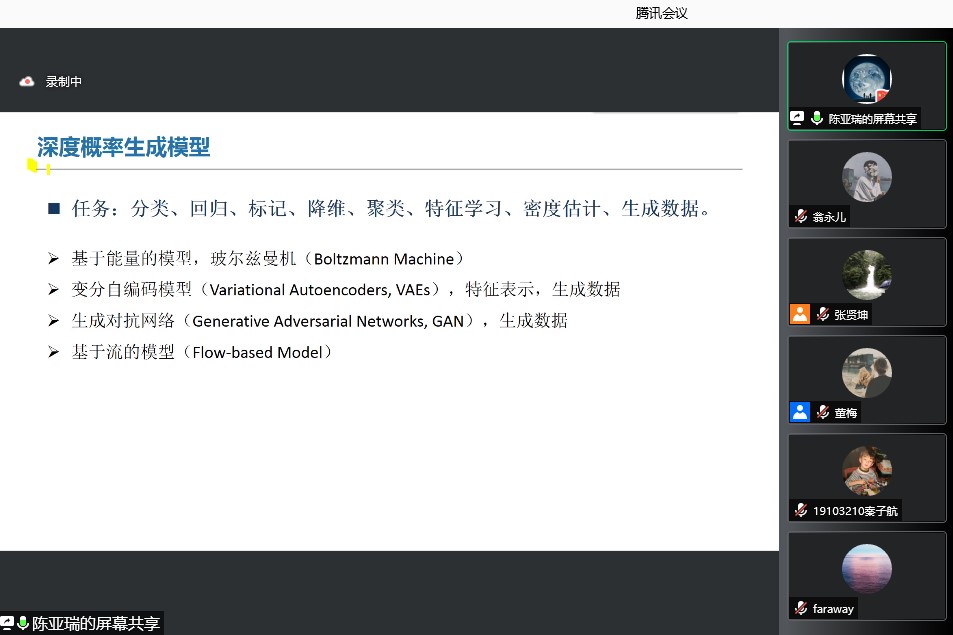
Task: Click the yellow marker under the slide title
Action: [33, 166]
